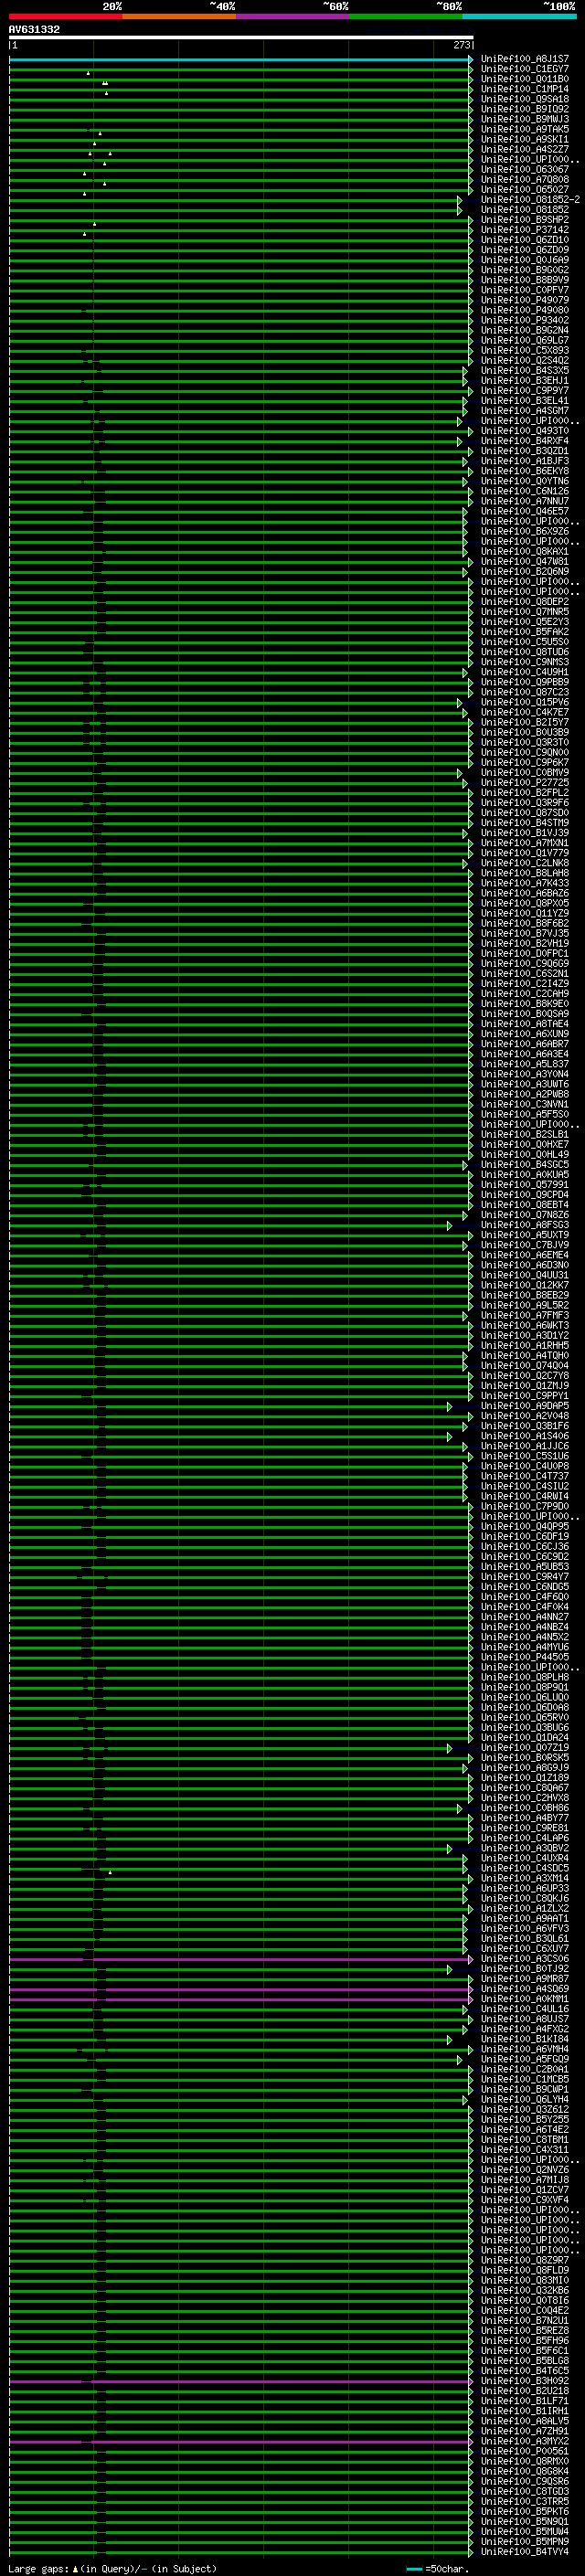Select entry UniRef100_P49080

tap(525, 310)
